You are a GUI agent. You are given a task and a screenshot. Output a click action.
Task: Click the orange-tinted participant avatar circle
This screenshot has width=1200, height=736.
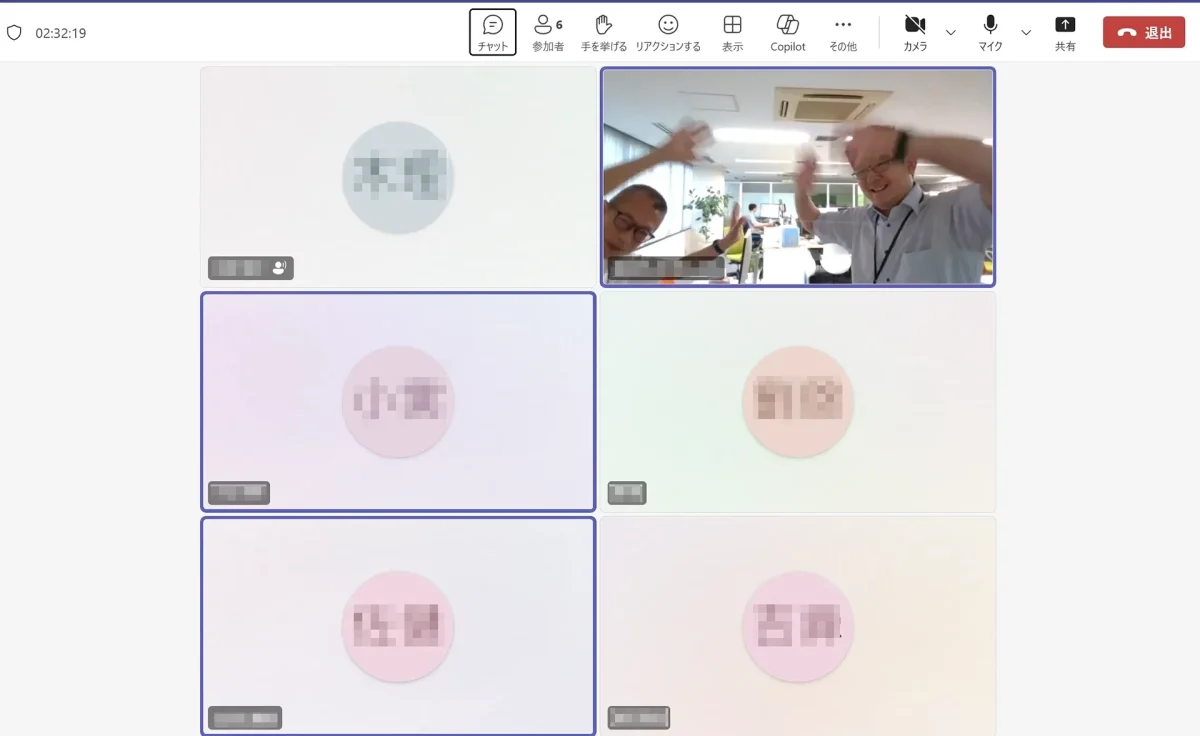pyautogui.click(x=797, y=401)
